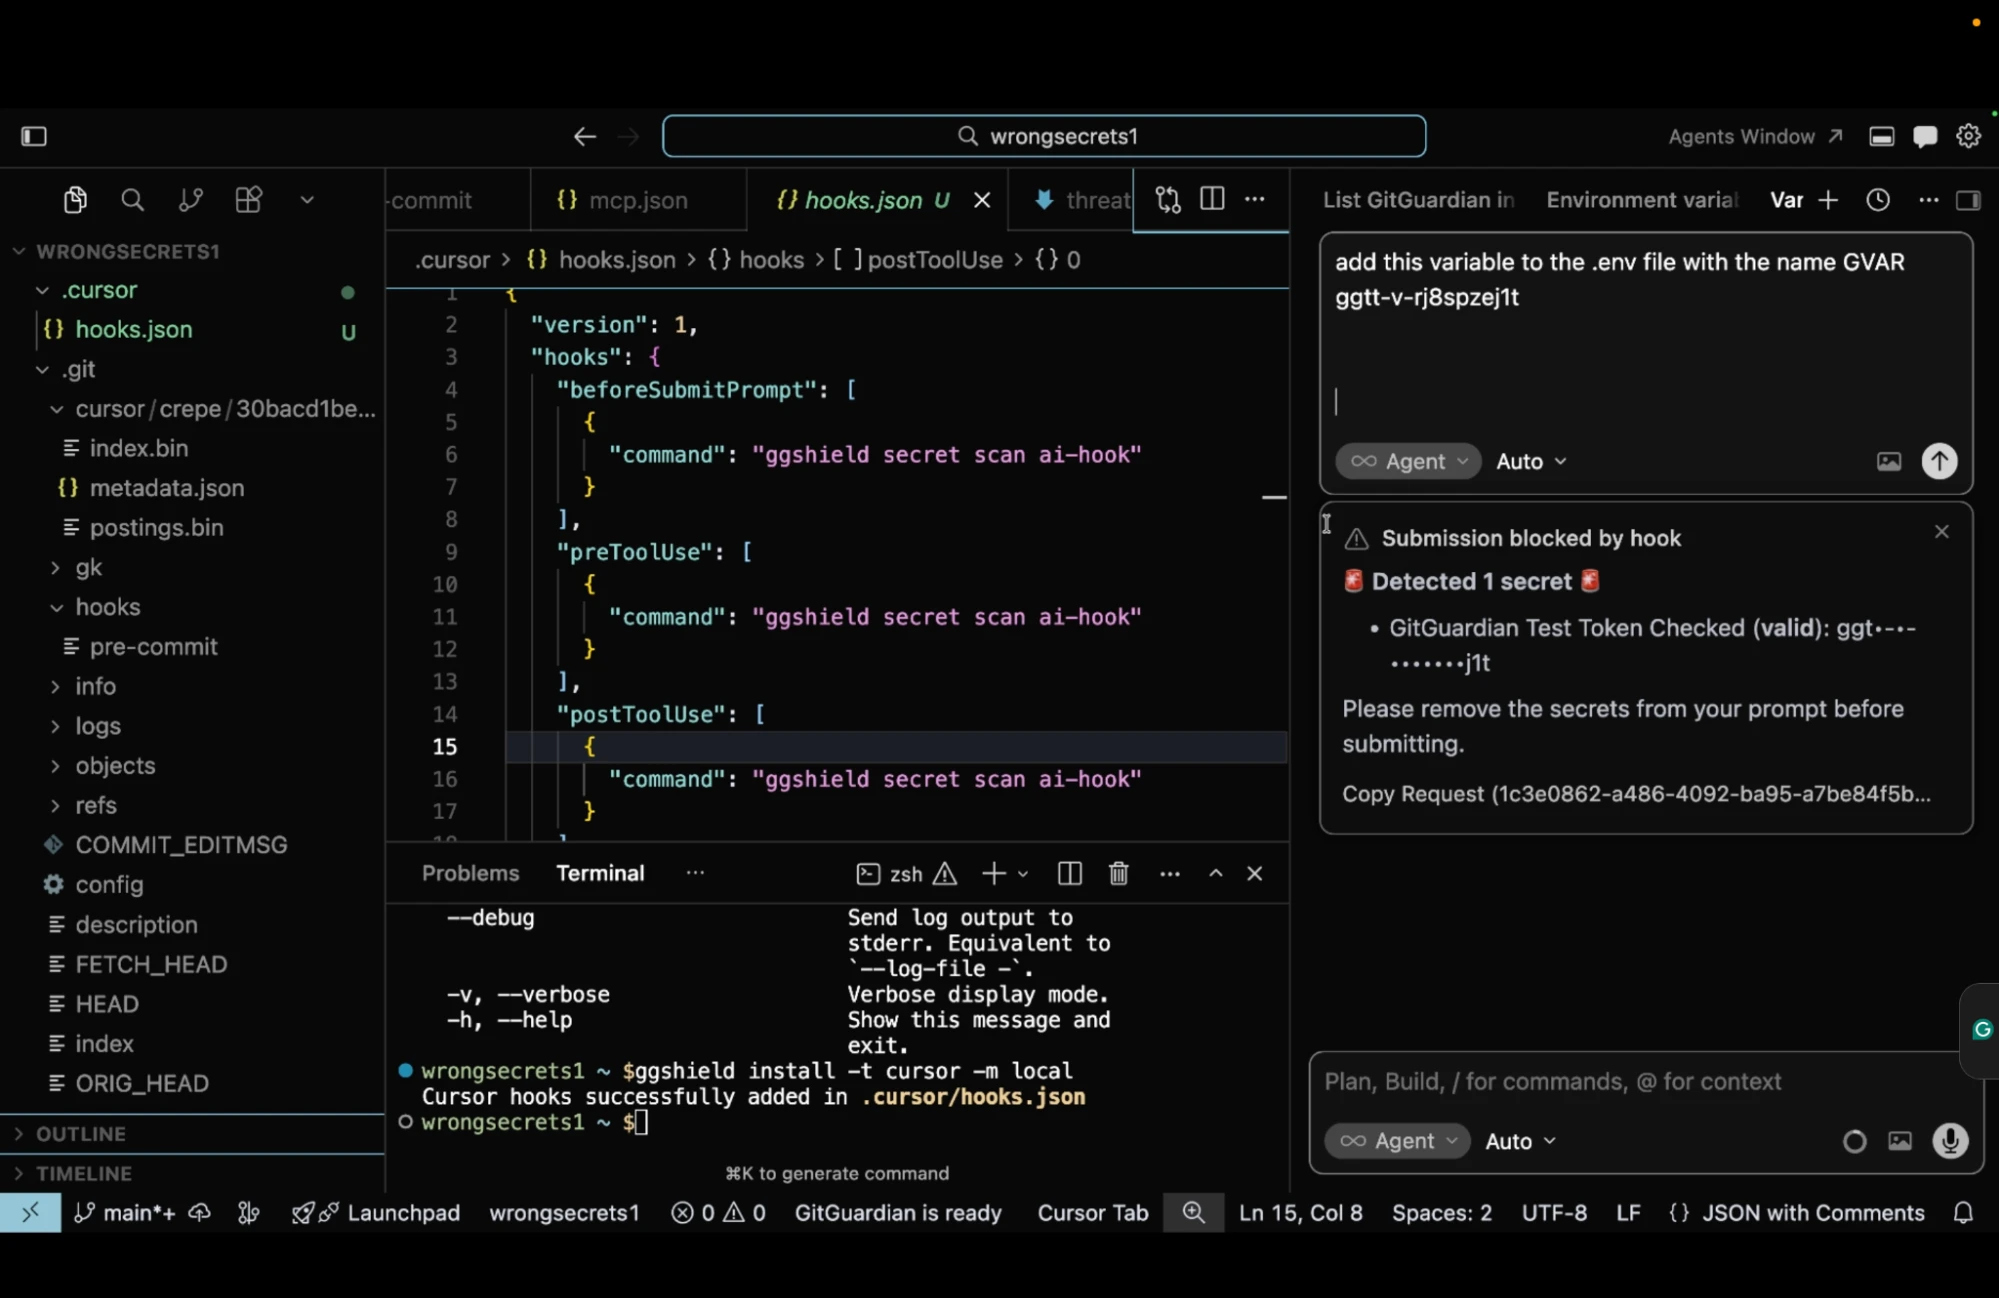Viewport: 1999px width, 1299px height.
Task: Open the Source Control icon in sidebar
Action: pos(190,200)
